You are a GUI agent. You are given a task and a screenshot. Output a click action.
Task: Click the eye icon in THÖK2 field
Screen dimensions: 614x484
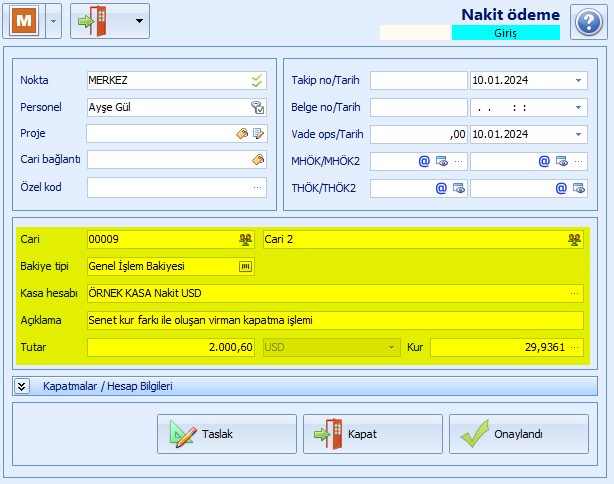click(x=579, y=188)
